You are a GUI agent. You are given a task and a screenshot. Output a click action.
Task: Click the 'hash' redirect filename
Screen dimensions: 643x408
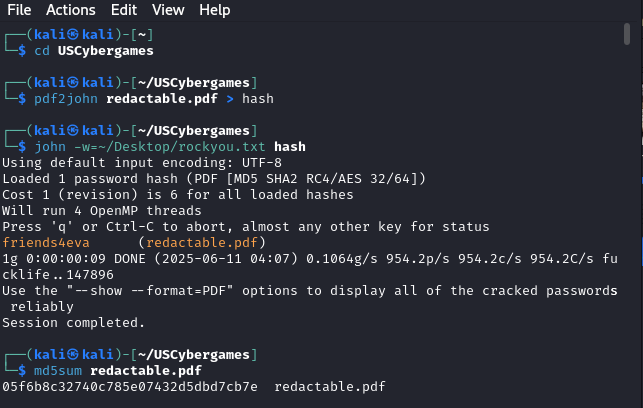click(258, 99)
